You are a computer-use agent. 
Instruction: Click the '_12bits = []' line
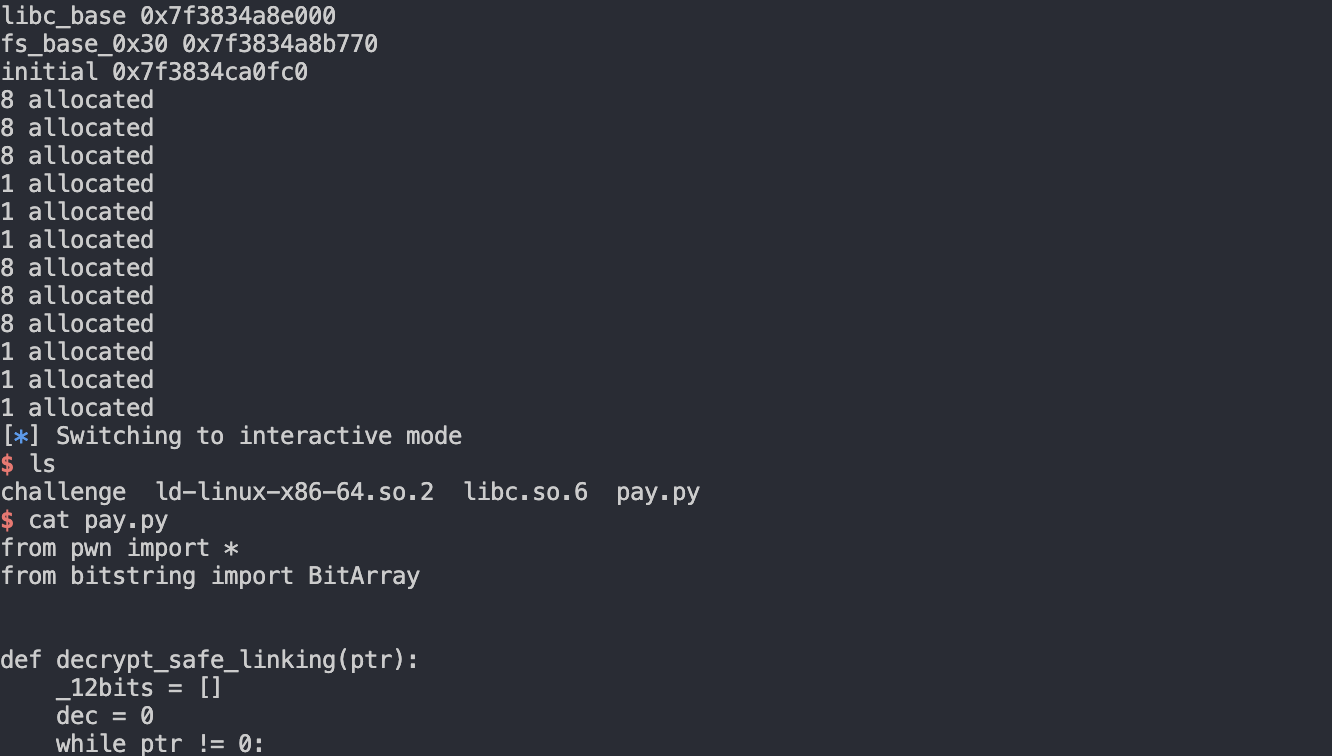coord(140,688)
